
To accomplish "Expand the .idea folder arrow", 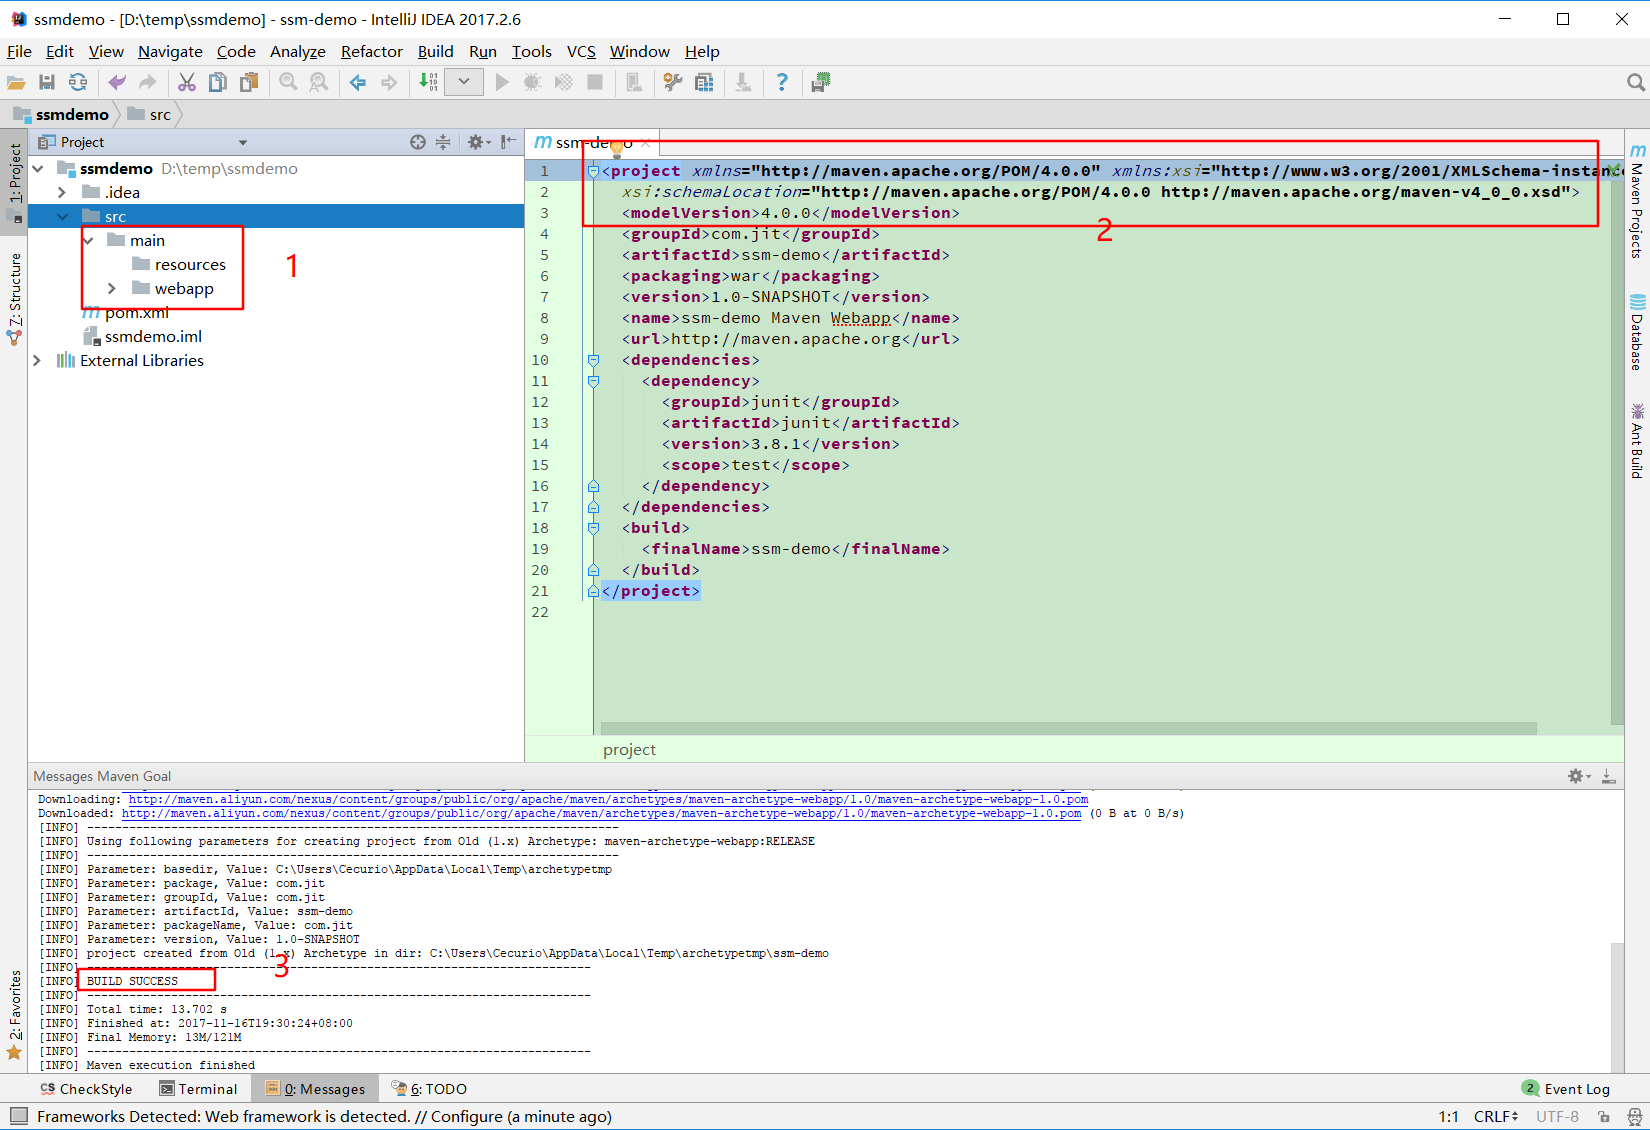I will pyautogui.click(x=62, y=192).
